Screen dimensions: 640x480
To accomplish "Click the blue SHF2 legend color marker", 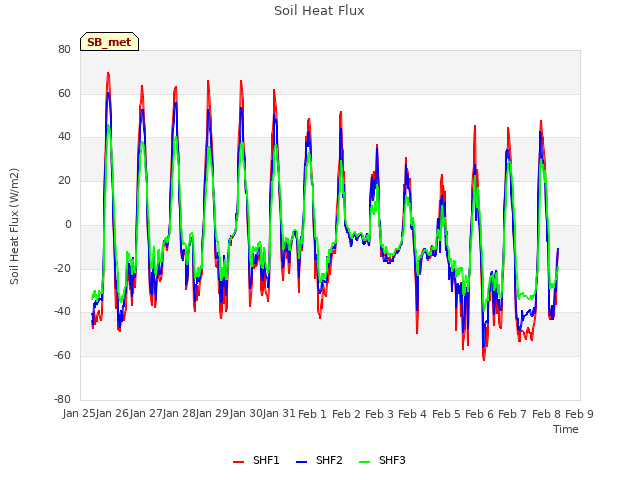I will pos(301,462).
